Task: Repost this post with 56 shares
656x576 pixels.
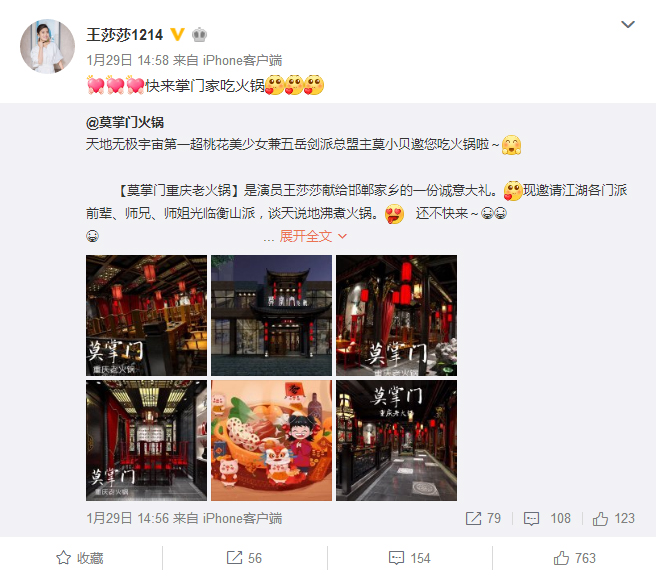Action: tap(244, 558)
